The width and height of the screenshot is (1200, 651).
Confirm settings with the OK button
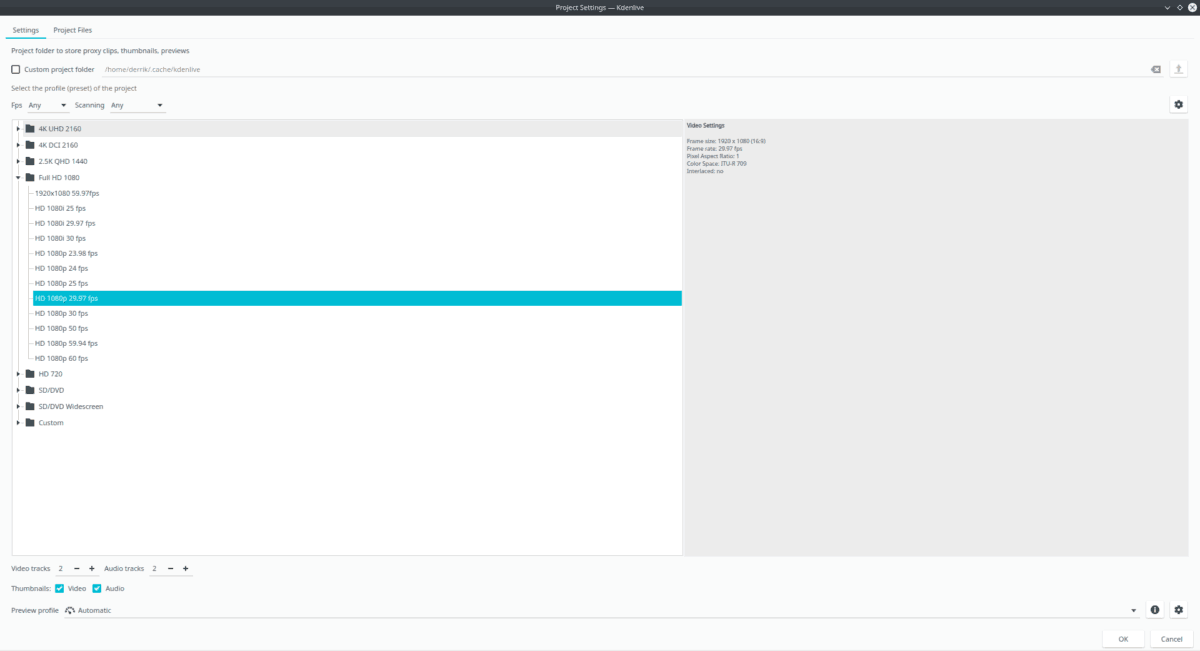coord(1122,638)
